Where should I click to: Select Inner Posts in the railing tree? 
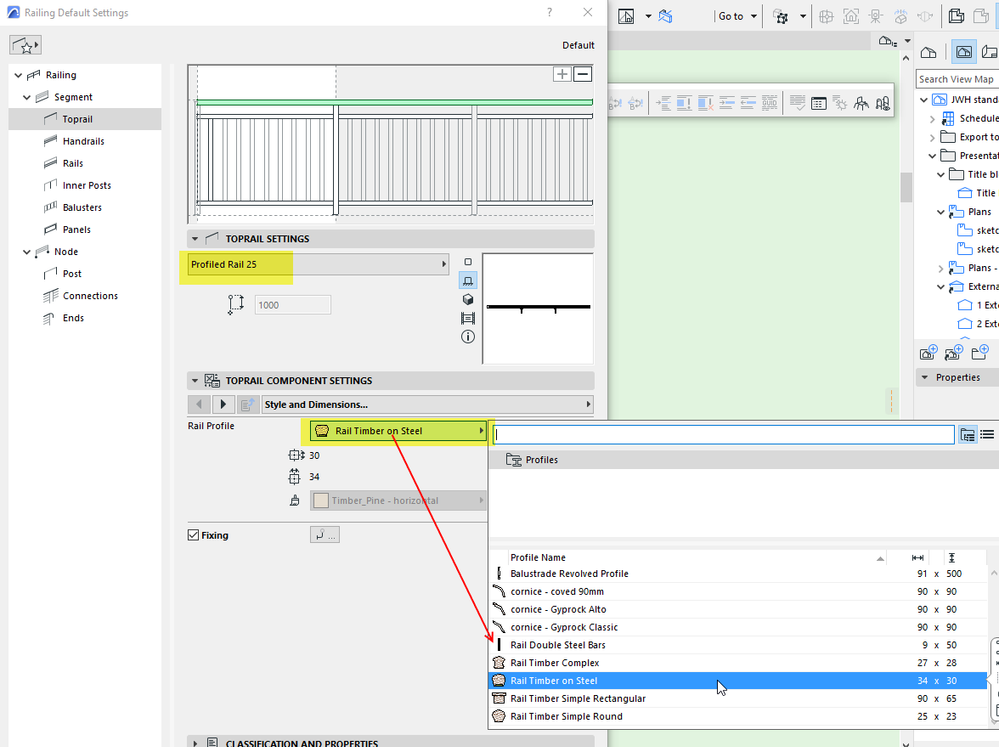point(87,185)
